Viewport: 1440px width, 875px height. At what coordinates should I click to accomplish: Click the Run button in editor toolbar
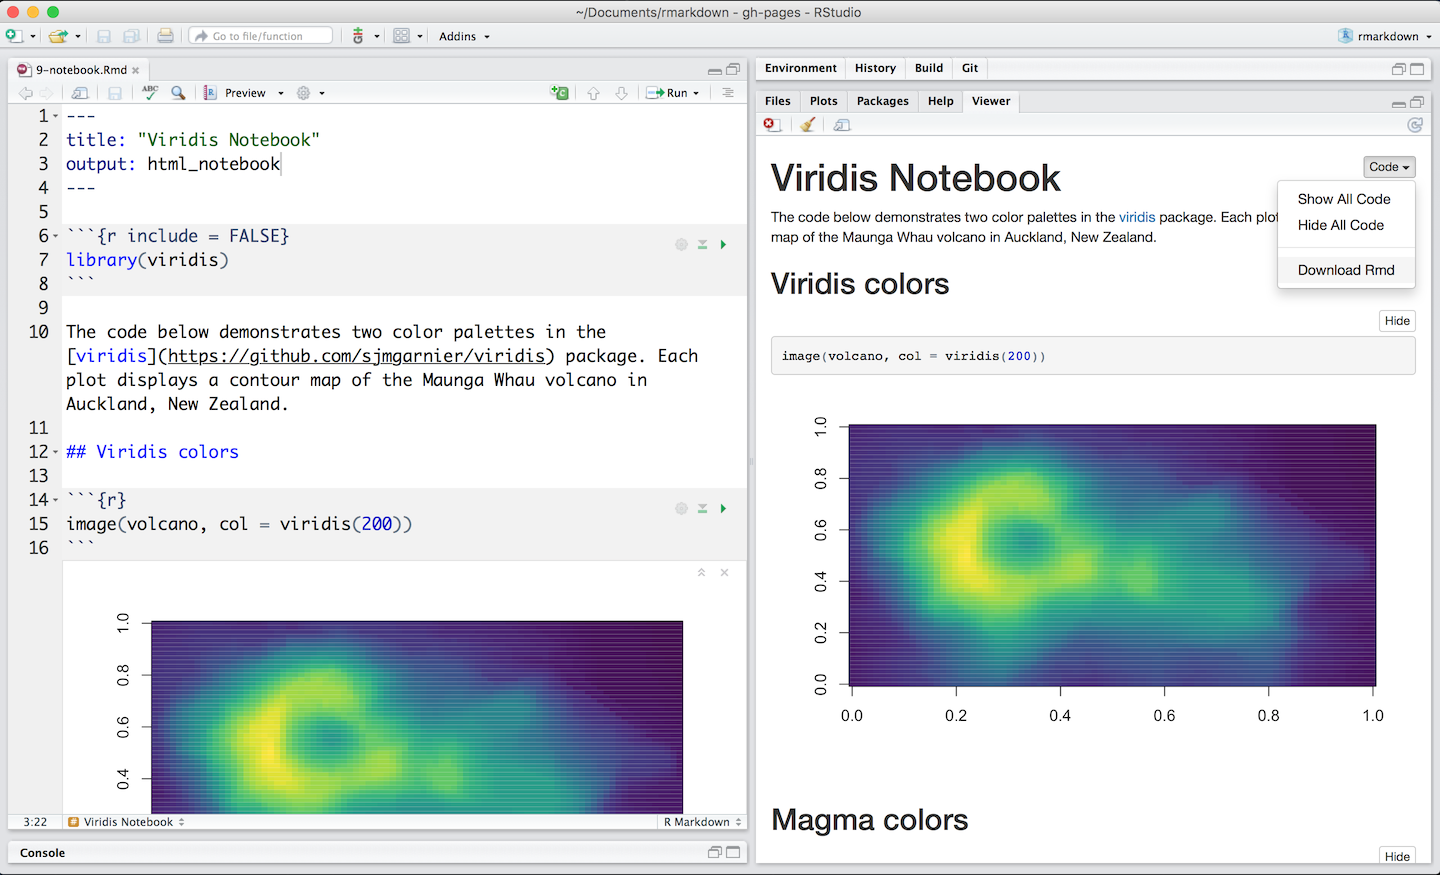pyautogui.click(x=667, y=93)
